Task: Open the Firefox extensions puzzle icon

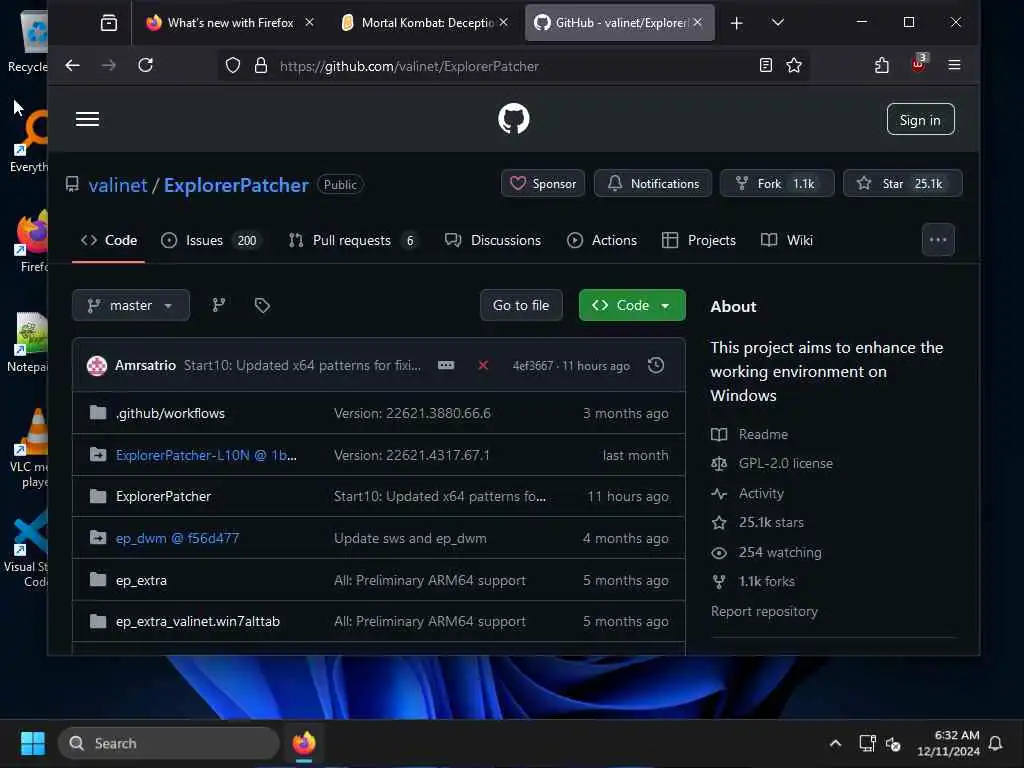Action: point(882,65)
